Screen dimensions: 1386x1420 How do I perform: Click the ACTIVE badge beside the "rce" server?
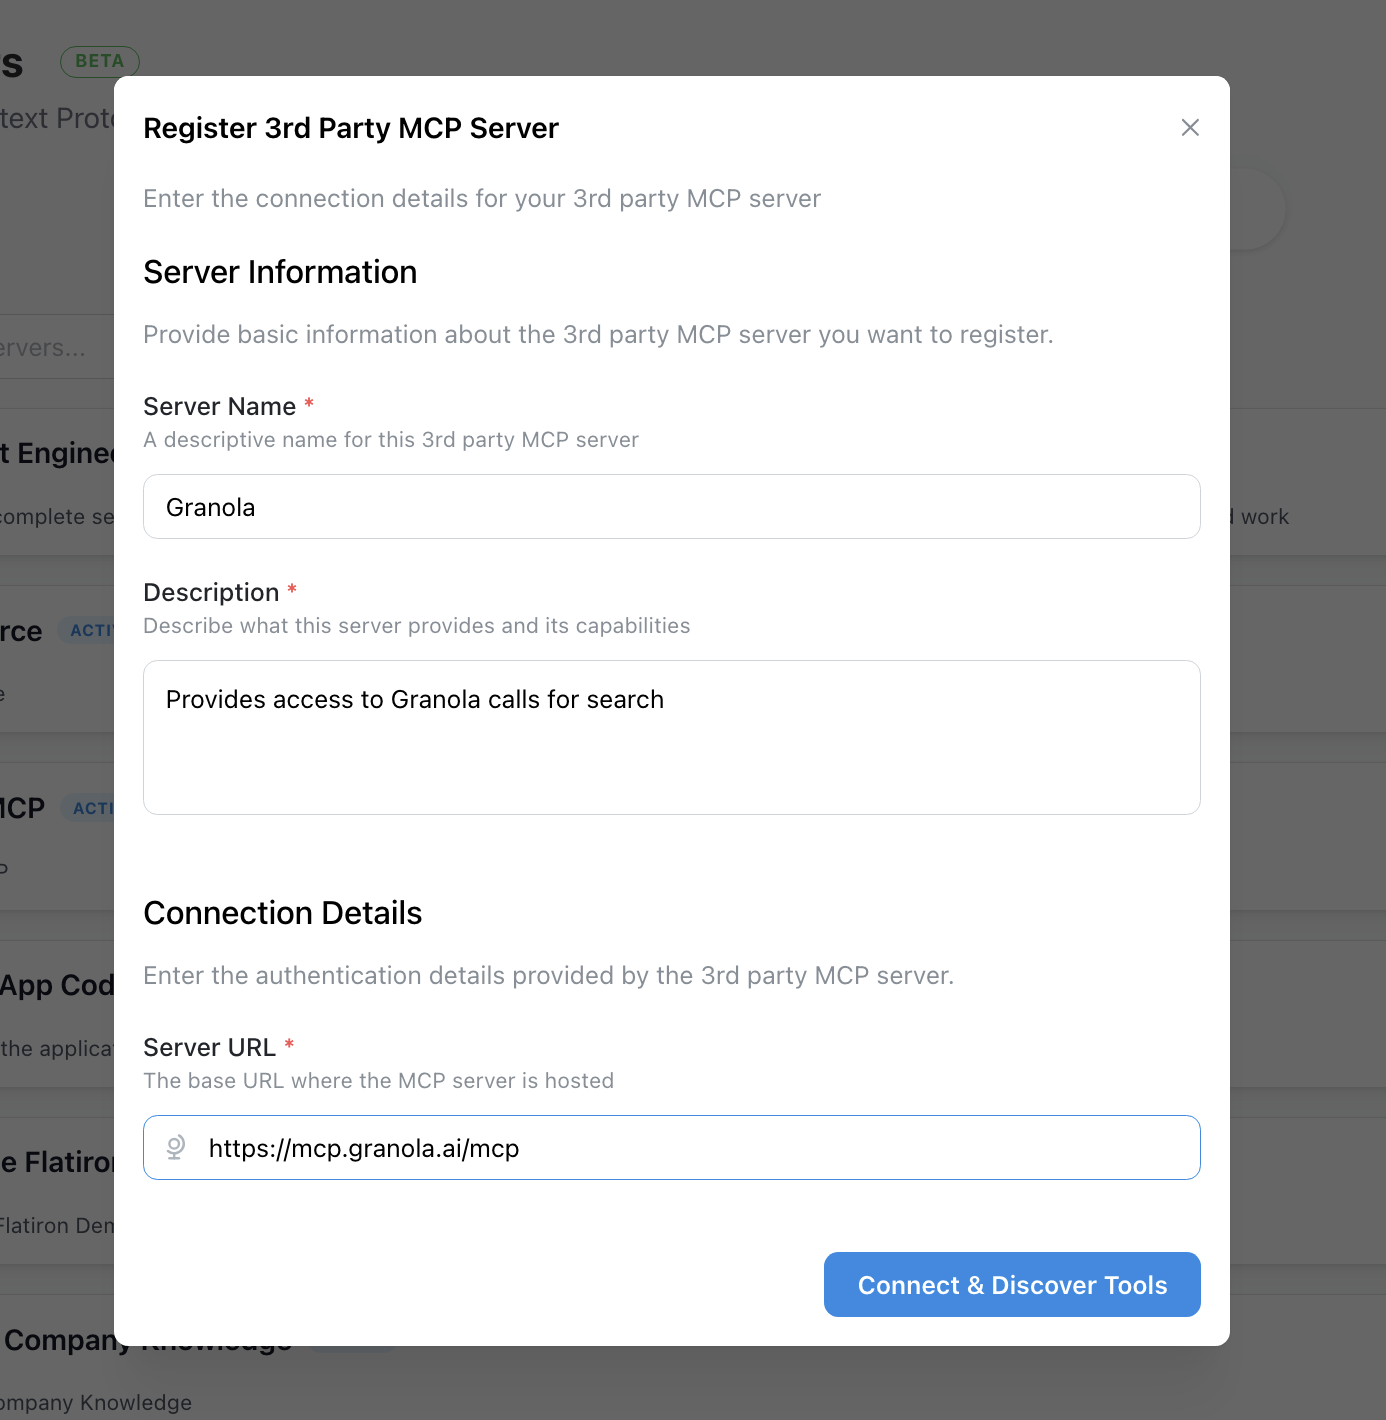(90, 631)
